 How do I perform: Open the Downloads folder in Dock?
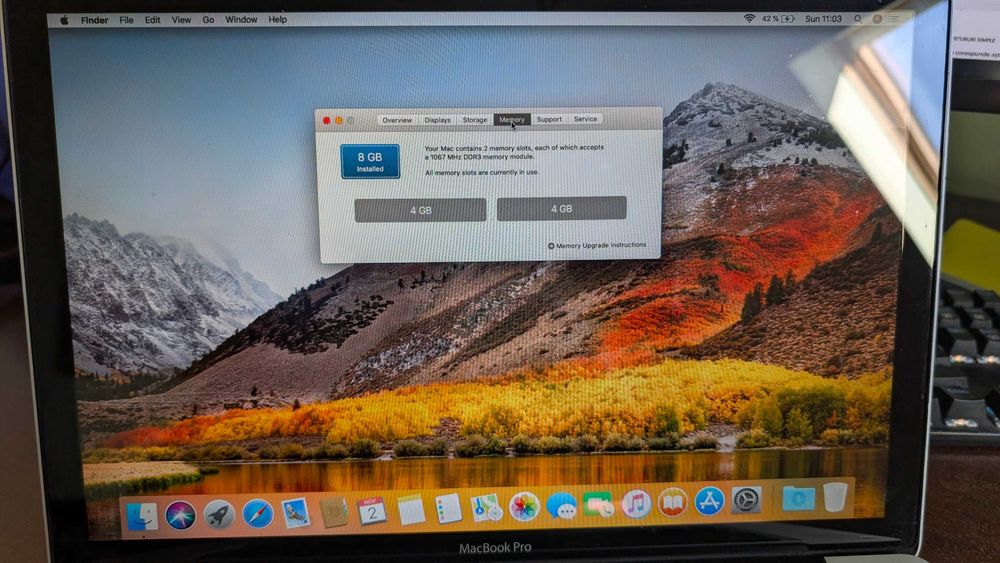coord(798,498)
